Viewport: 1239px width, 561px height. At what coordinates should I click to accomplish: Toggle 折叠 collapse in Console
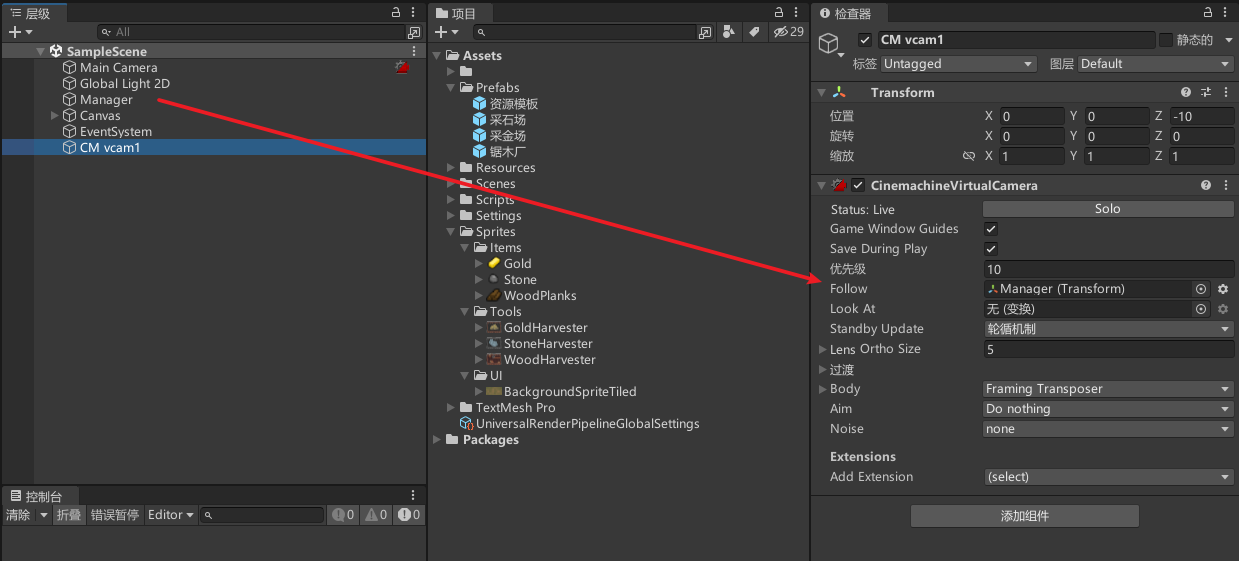(x=69, y=515)
